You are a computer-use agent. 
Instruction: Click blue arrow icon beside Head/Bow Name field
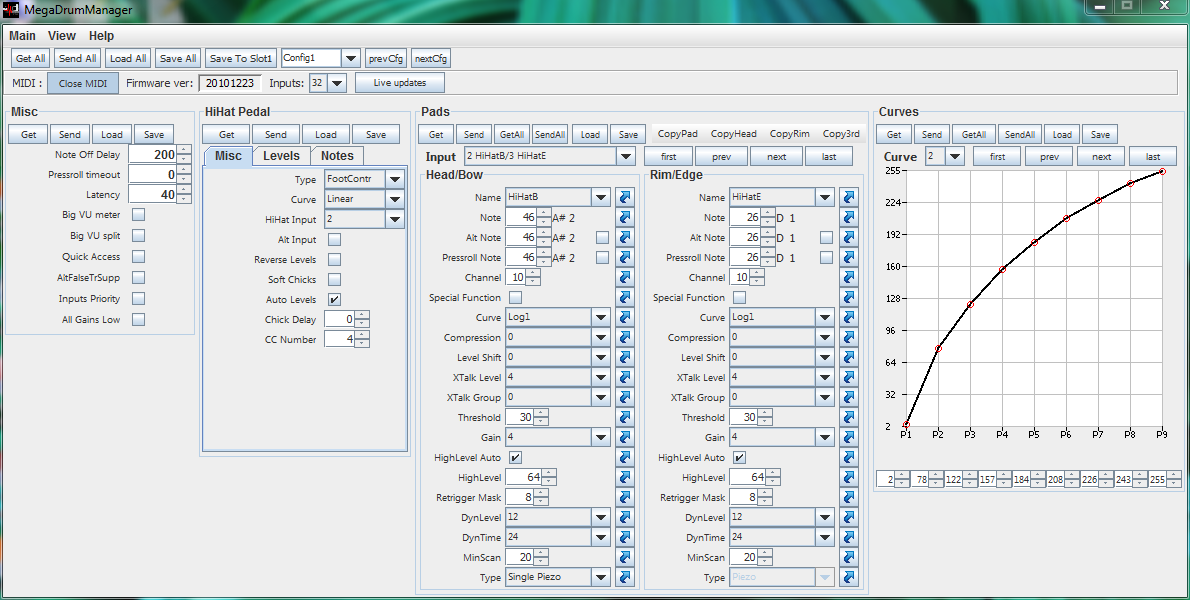click(625, 197)
